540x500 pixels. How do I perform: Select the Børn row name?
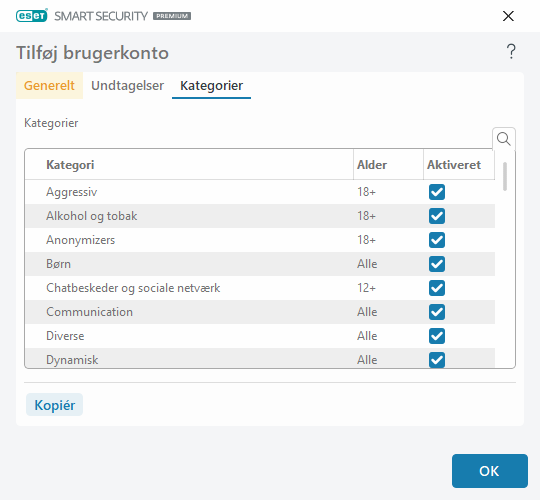click(59, 264)
